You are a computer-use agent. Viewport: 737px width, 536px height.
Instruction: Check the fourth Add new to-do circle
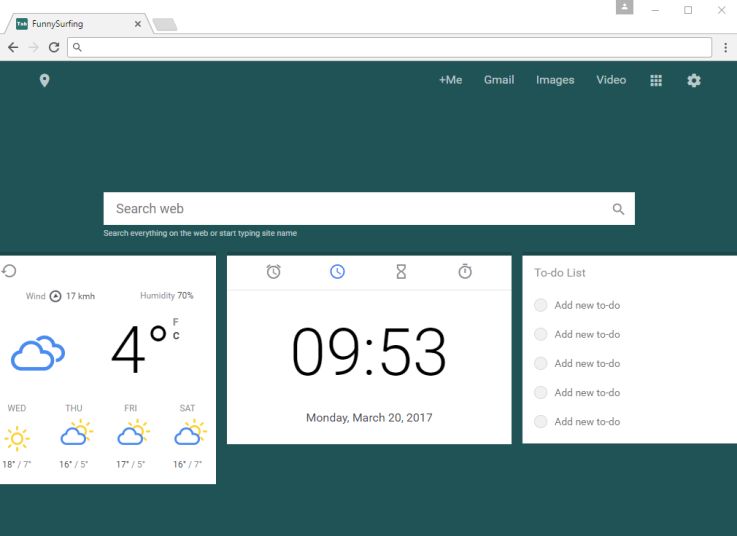click(x=541, y=393)
